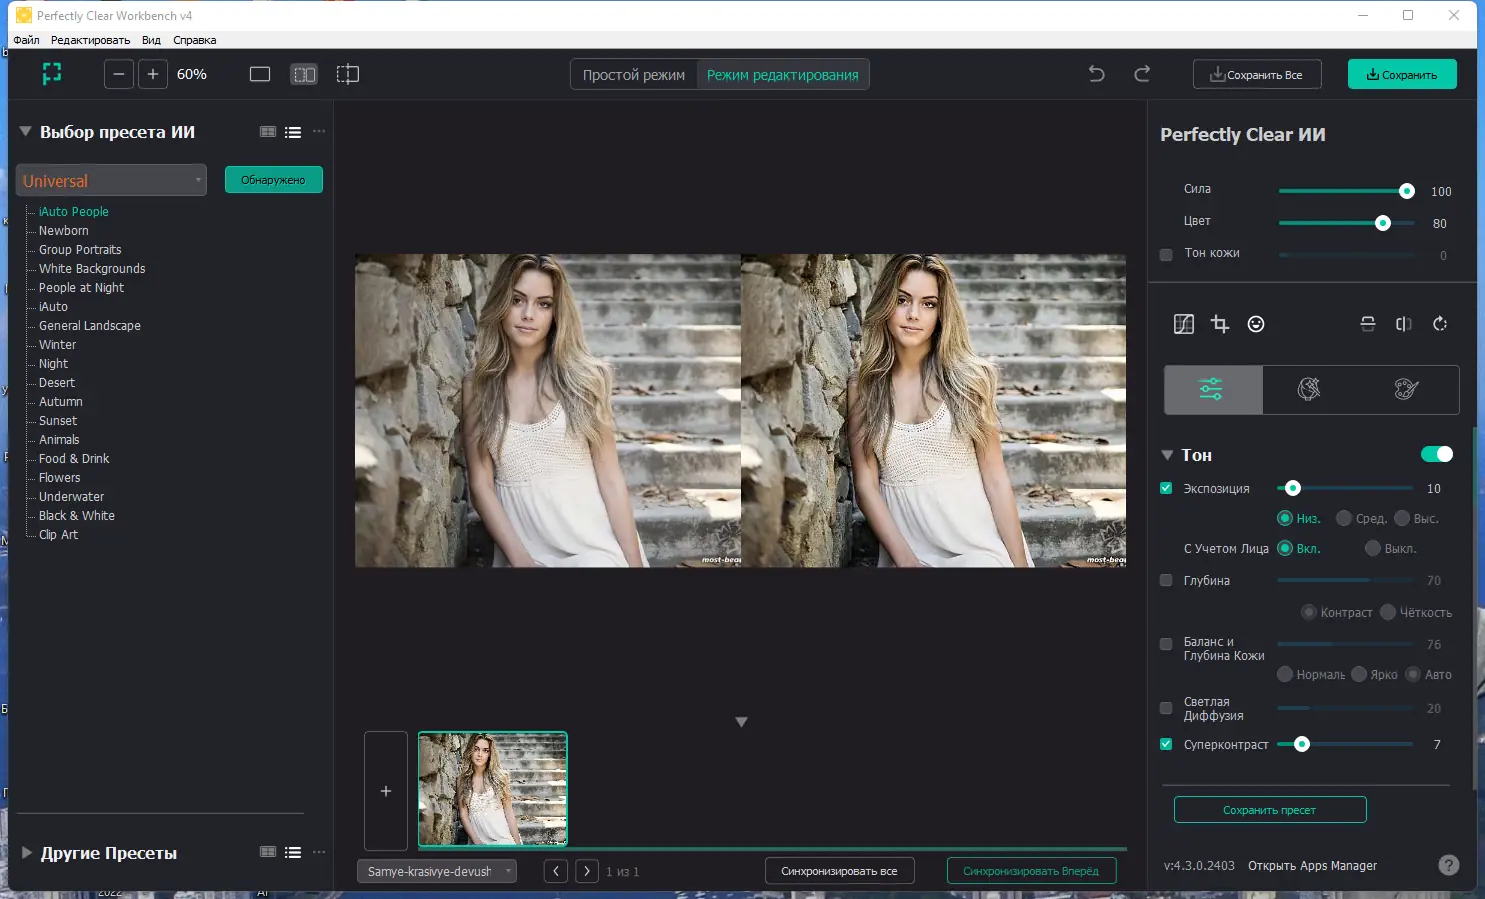Click the green Сохранить button

point(1402,74)
